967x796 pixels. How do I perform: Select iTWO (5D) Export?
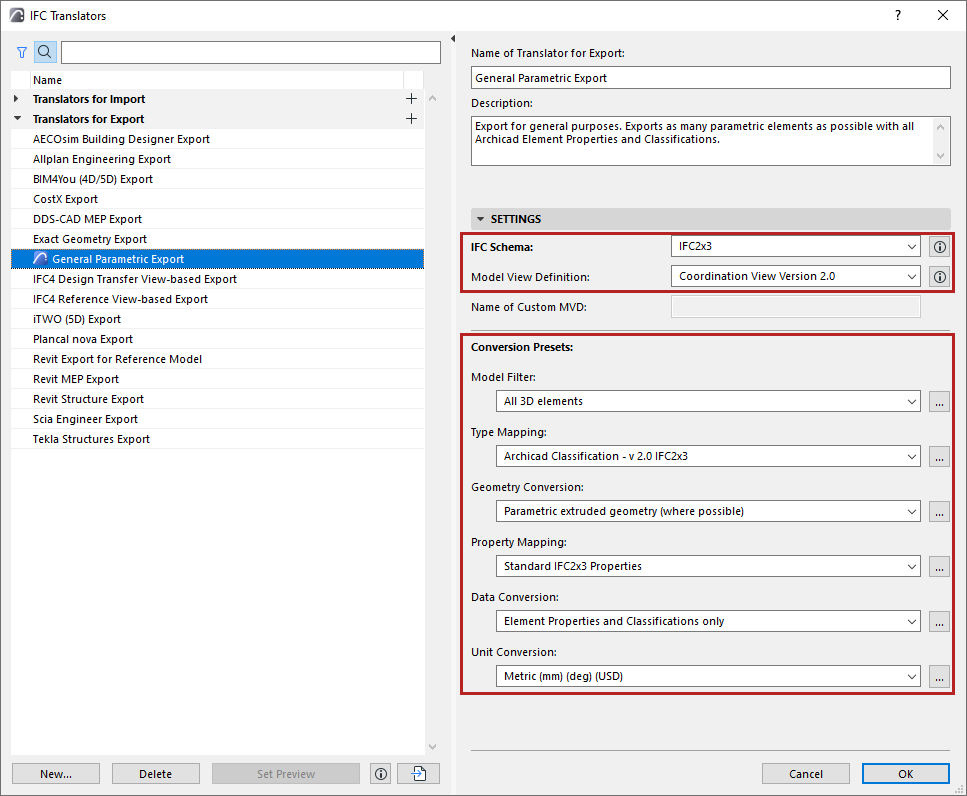coord(217,319)
